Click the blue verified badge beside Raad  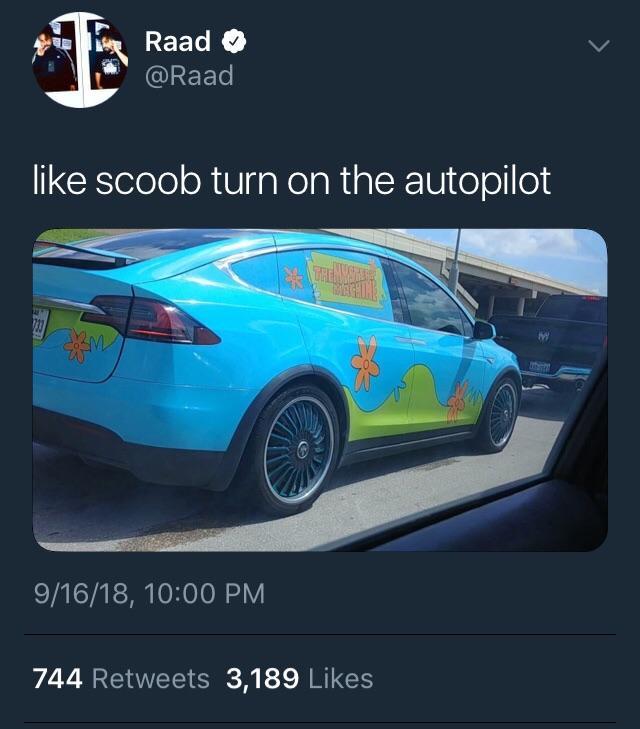click(x=234, y=42)
